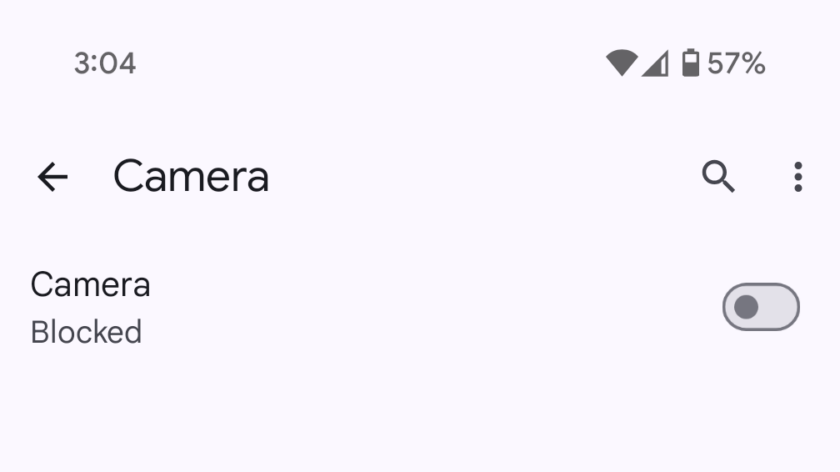Select the Camera setting label
This screenshot has width=840, height=472.
90,285
